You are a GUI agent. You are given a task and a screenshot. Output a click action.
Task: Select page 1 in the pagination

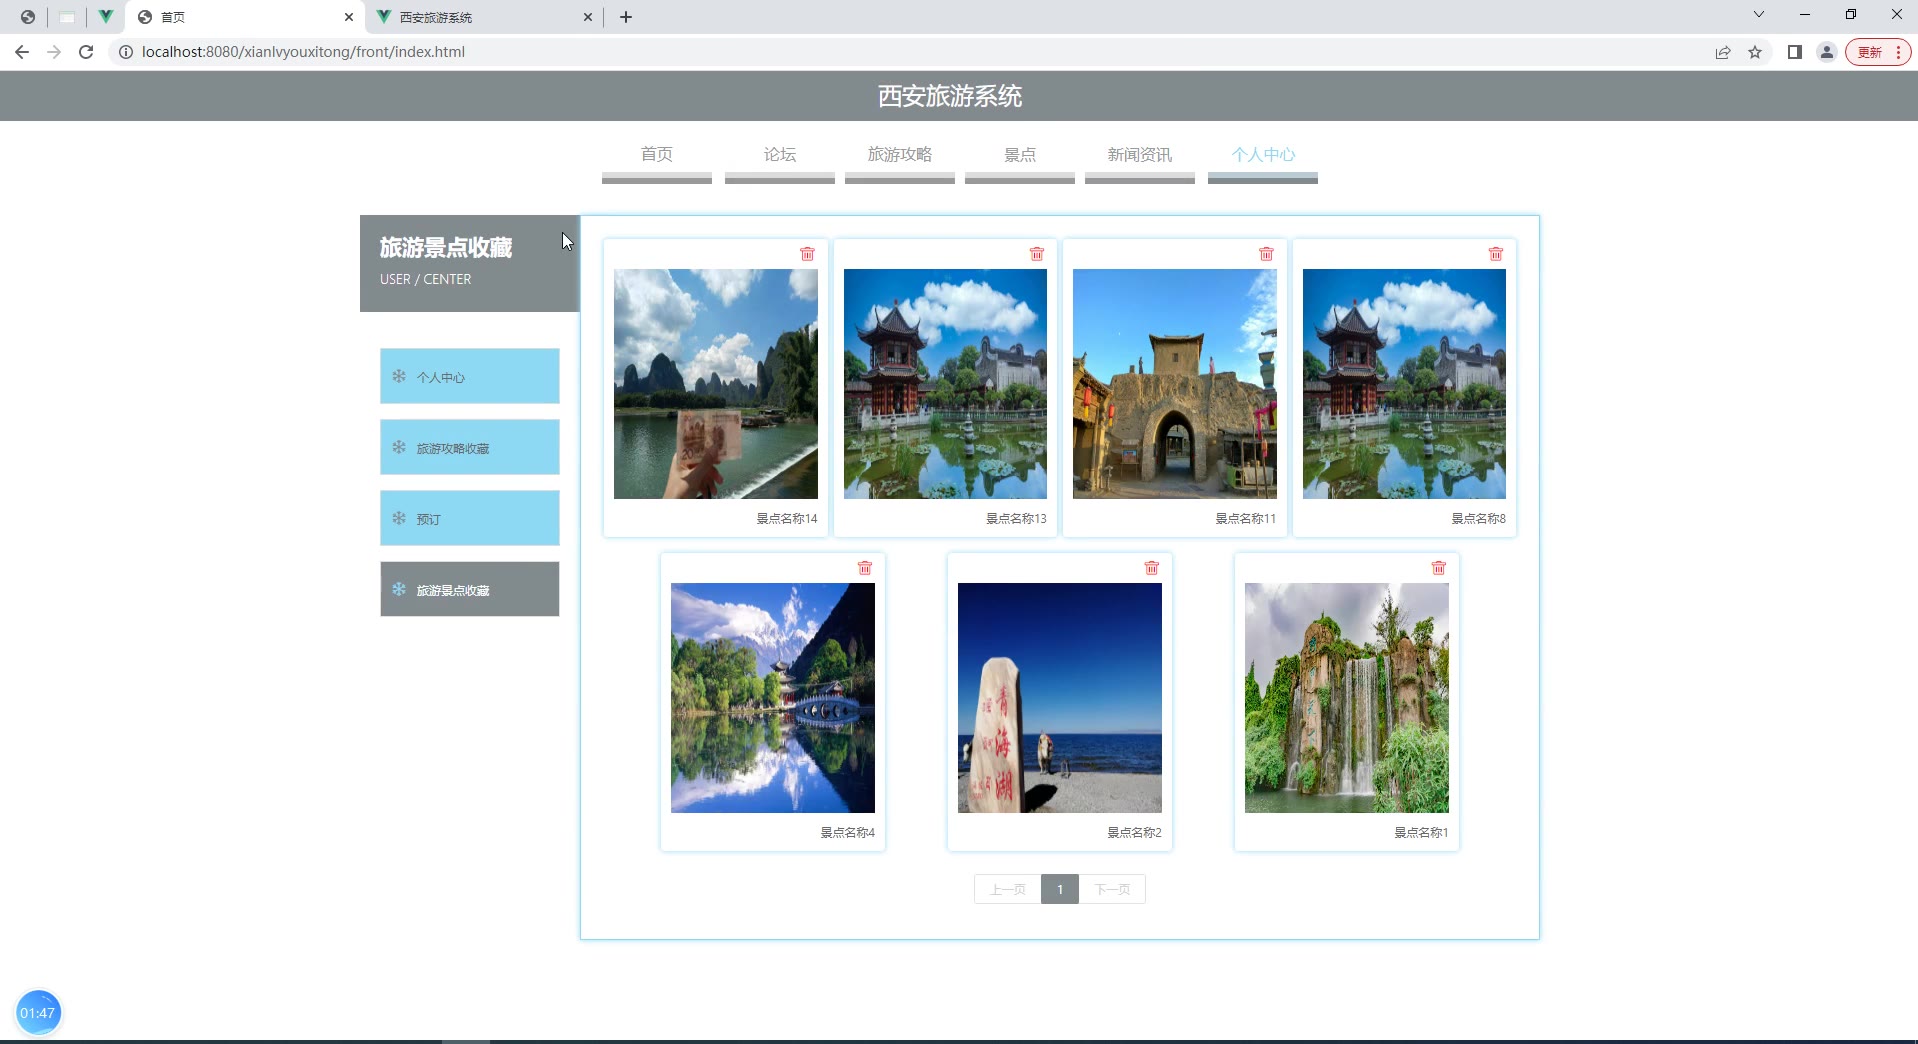(x=1060, y=889)
